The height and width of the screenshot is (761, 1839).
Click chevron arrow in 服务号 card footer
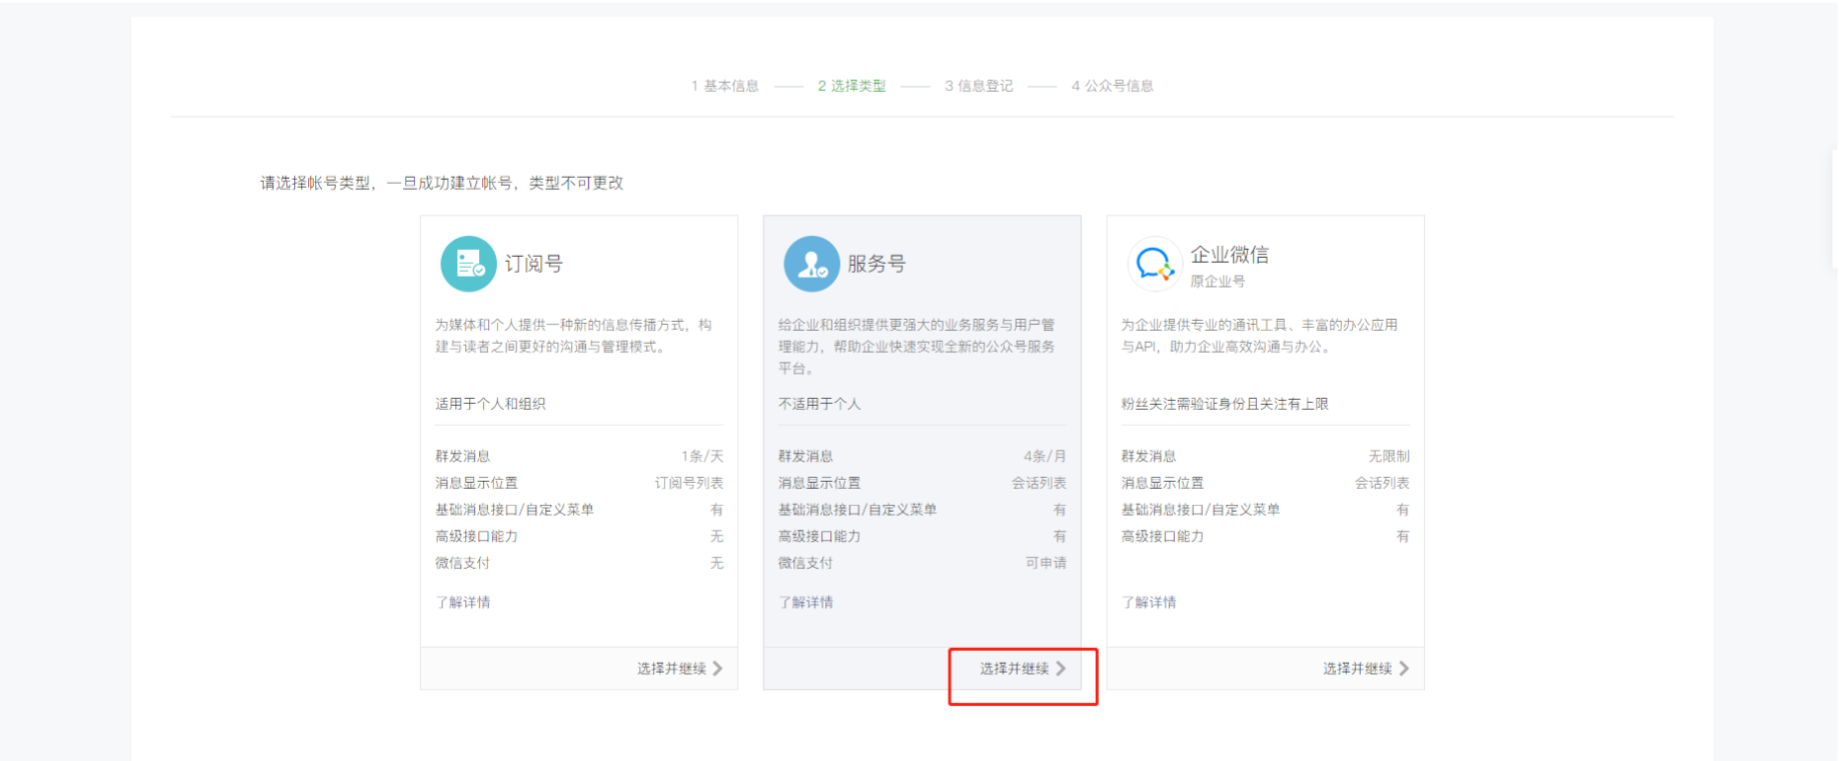point(1061,668)
